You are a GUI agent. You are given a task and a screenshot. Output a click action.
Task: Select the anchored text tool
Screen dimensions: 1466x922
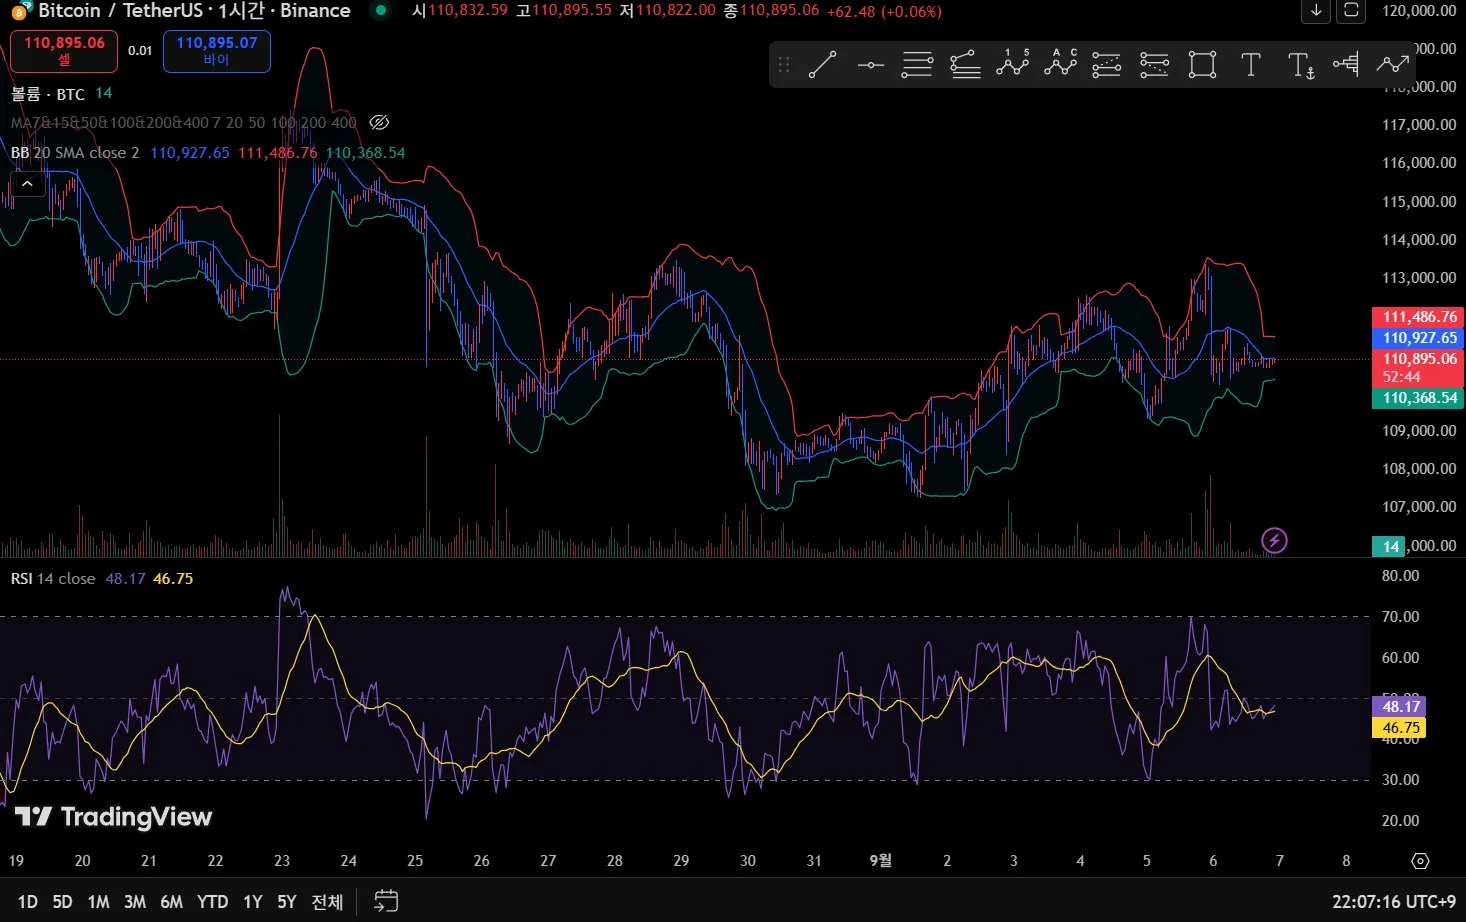pos(1300,65)
